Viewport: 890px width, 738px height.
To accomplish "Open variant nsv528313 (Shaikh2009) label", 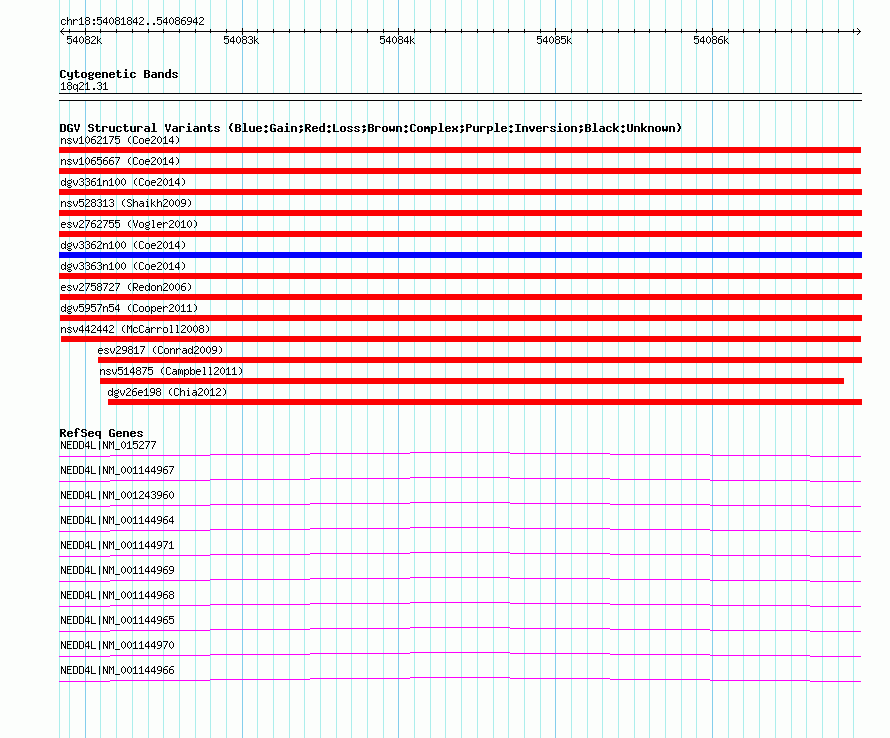I will click(126, 203).
